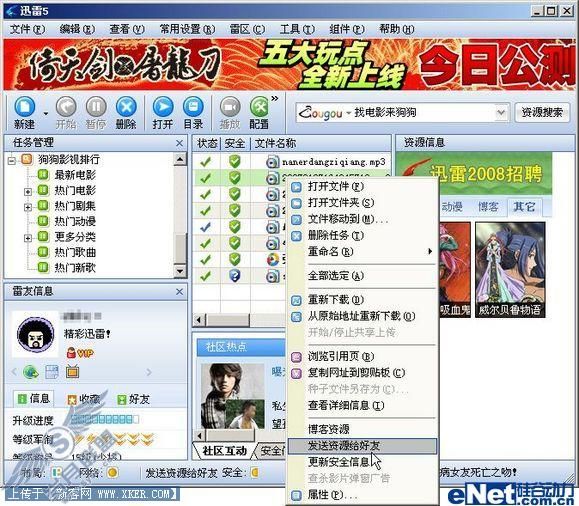Image resolution: width=579 pixels, height=506 pixels.
Task: Switch to the 信息 tab
Action: click(34, 399)
